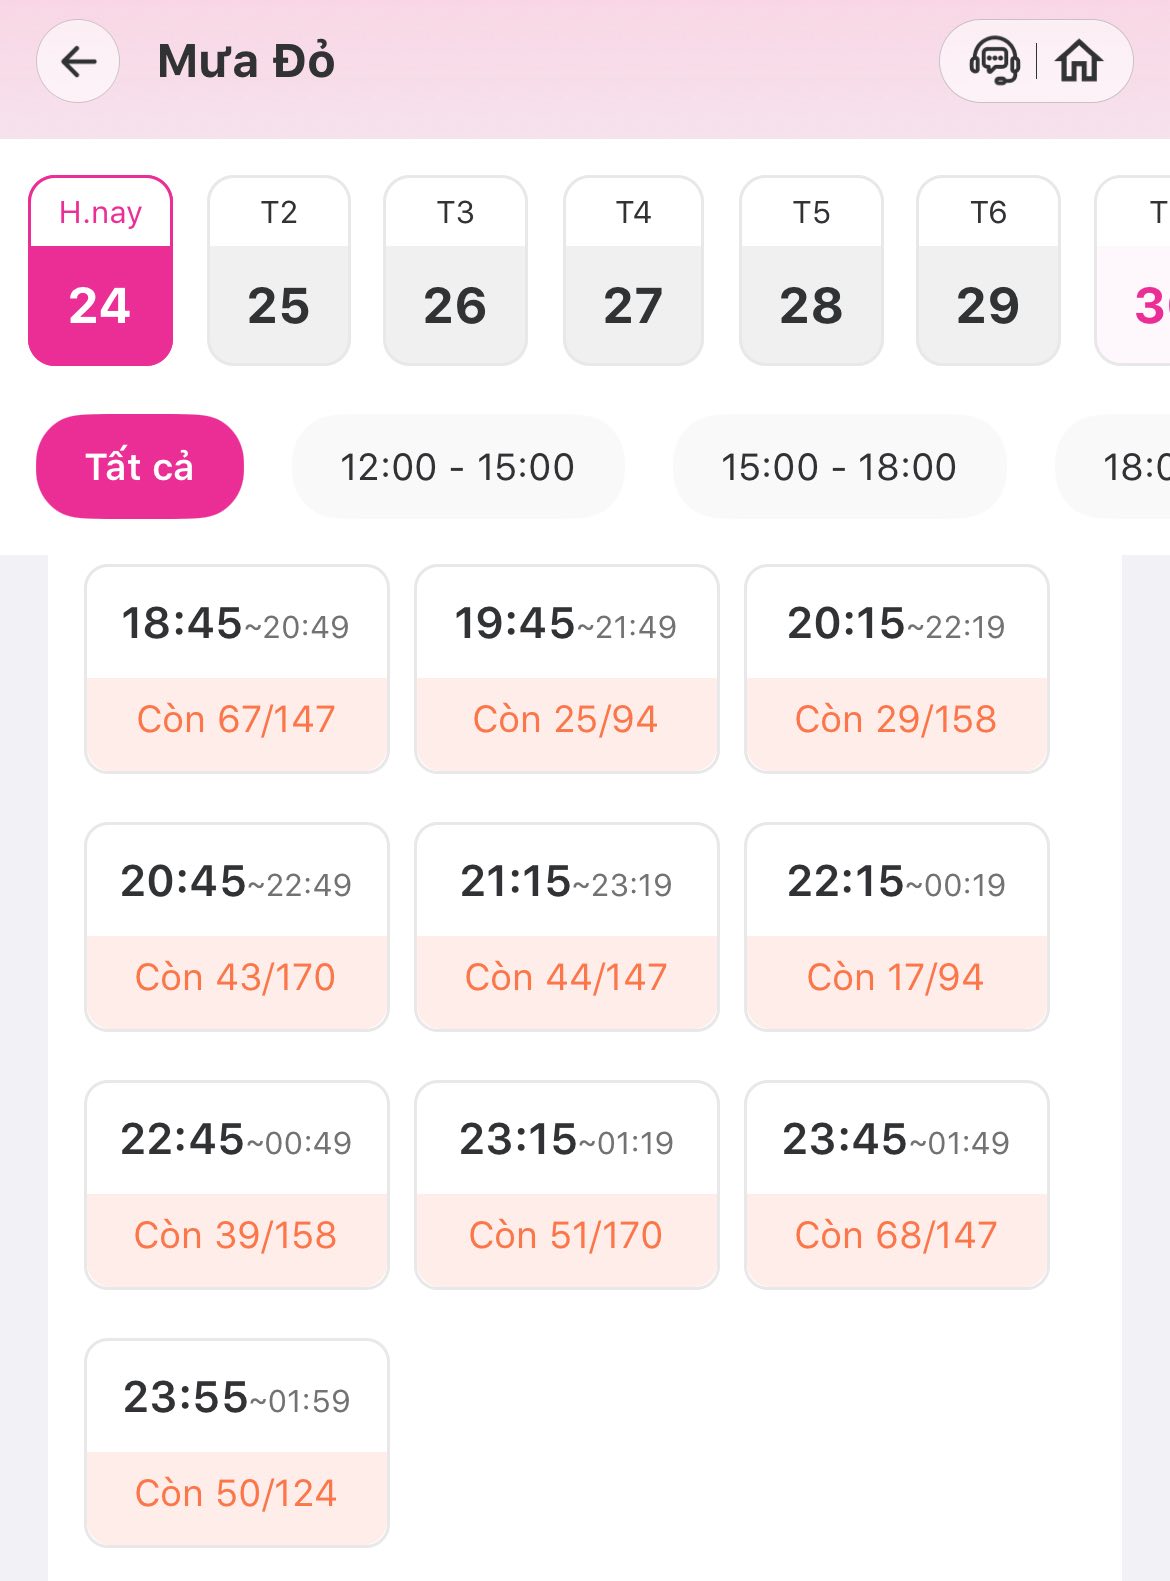Switch to date T6 29
Image resolution: width=1170 pixels, height=1581 pixels.
pyautogui.click(x=988, y=271)
